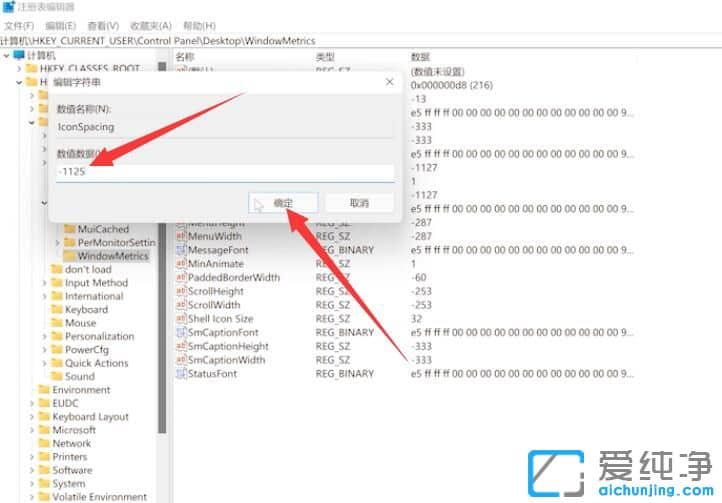
Task: Select the Network folder icon
Action: click(44, 443)
